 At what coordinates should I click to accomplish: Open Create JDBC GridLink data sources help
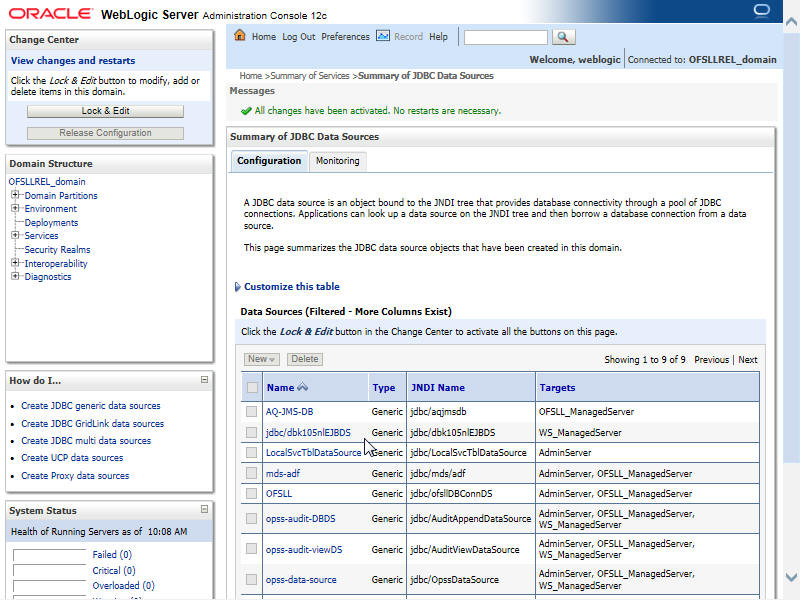[x=92, y=423]
